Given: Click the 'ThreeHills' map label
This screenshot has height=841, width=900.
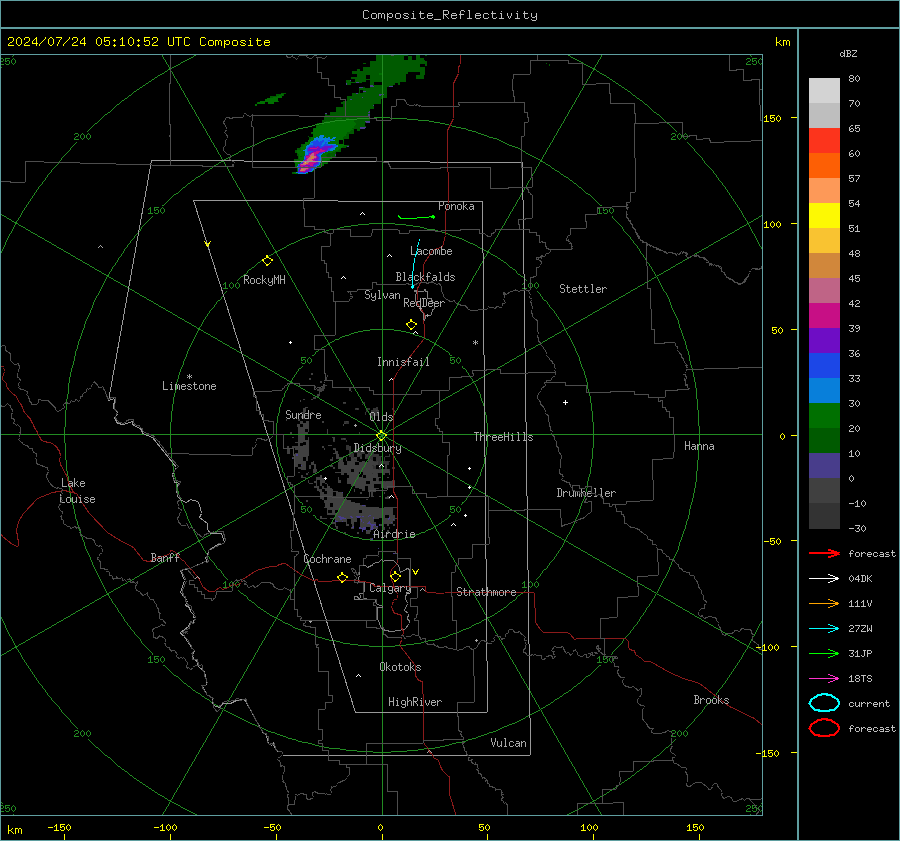Looking at the screenshot, I should (503, 437).
